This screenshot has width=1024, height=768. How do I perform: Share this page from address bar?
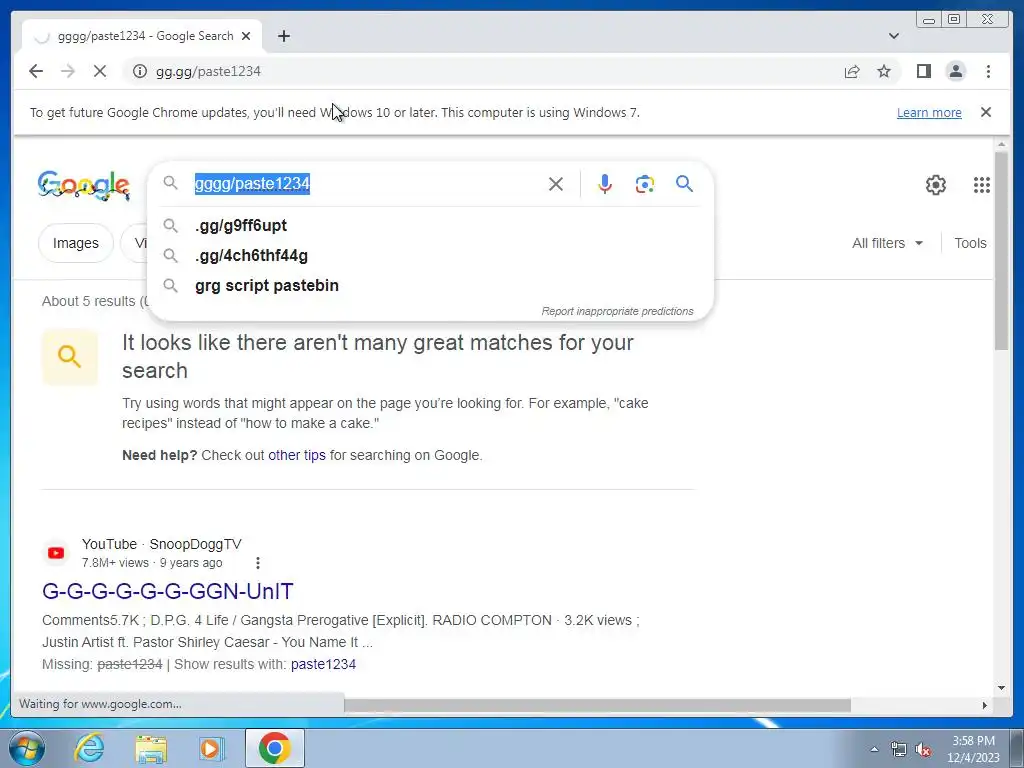[852, 71]
